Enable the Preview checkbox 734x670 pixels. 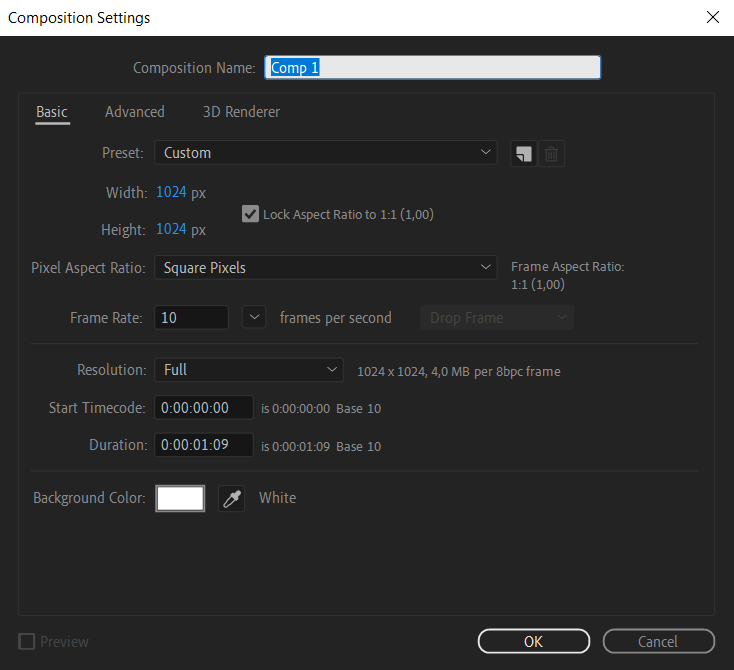(27, 642)
